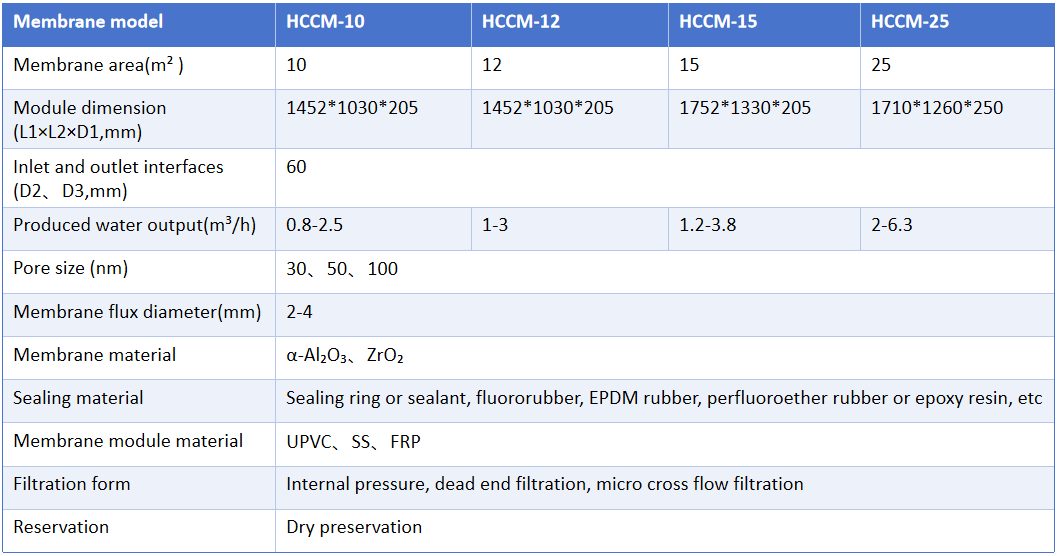Click the 'Filtration form' row label
Screen dimensions: 1058x556
pyautogui.click(x=72, y=484)
